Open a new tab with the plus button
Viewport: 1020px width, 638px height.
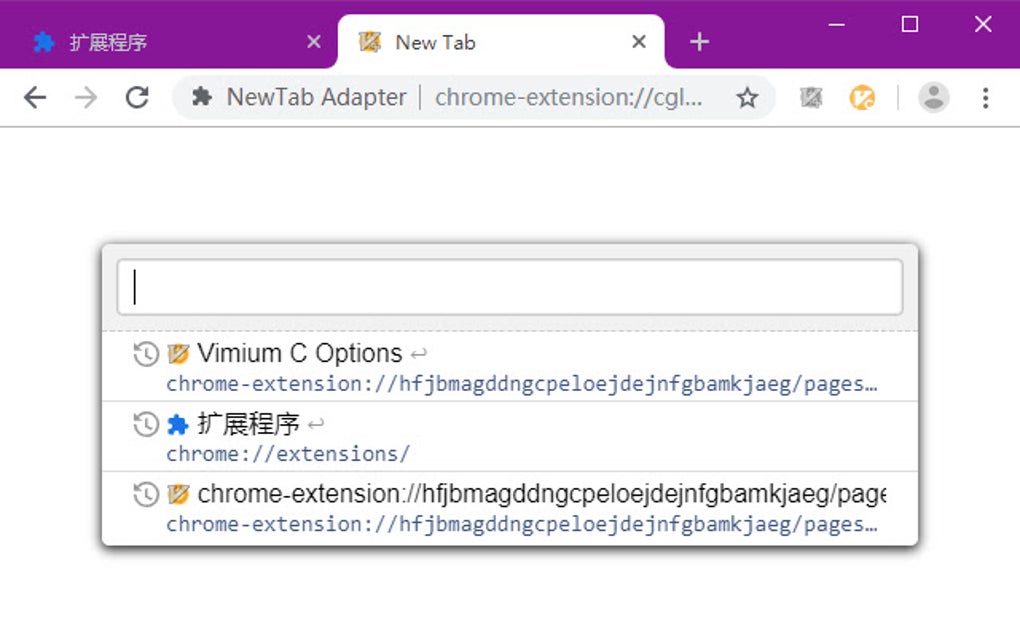pos(698,41)
